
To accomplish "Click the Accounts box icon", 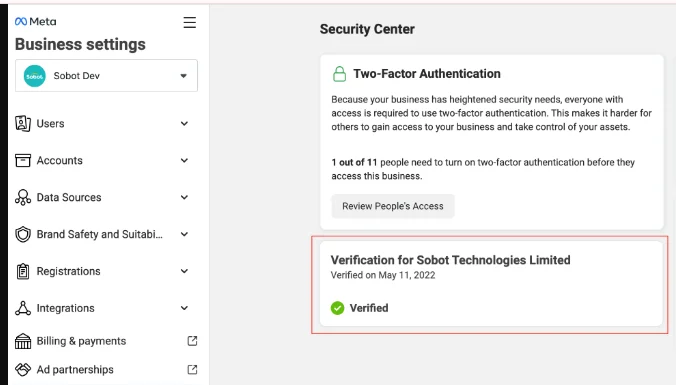I will [x=23, y=160].
